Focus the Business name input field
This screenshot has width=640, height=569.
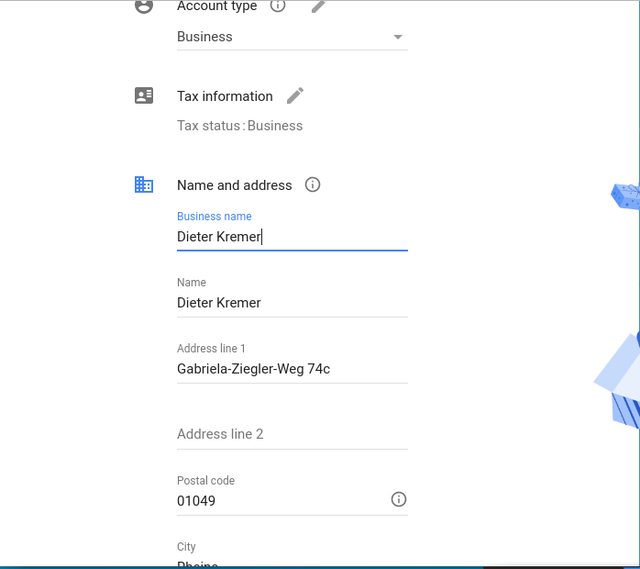290,237
